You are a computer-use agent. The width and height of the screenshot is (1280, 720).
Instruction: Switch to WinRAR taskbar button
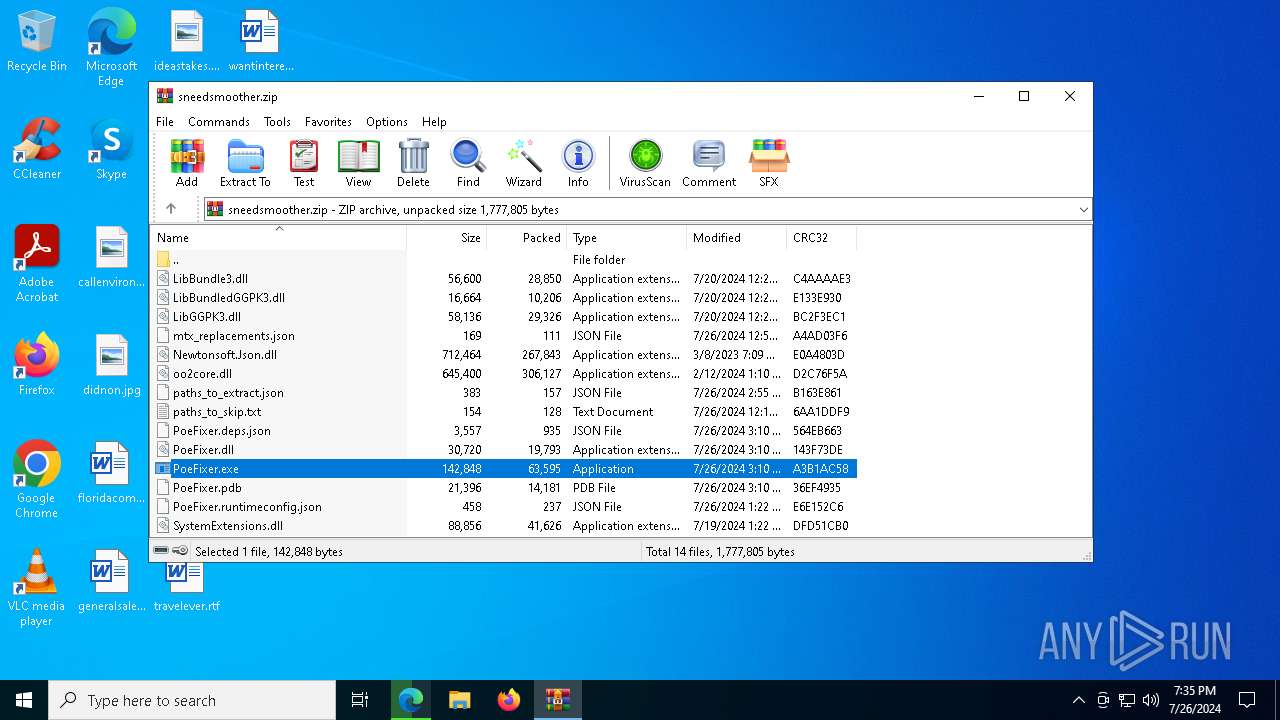[x=557, y=700]
